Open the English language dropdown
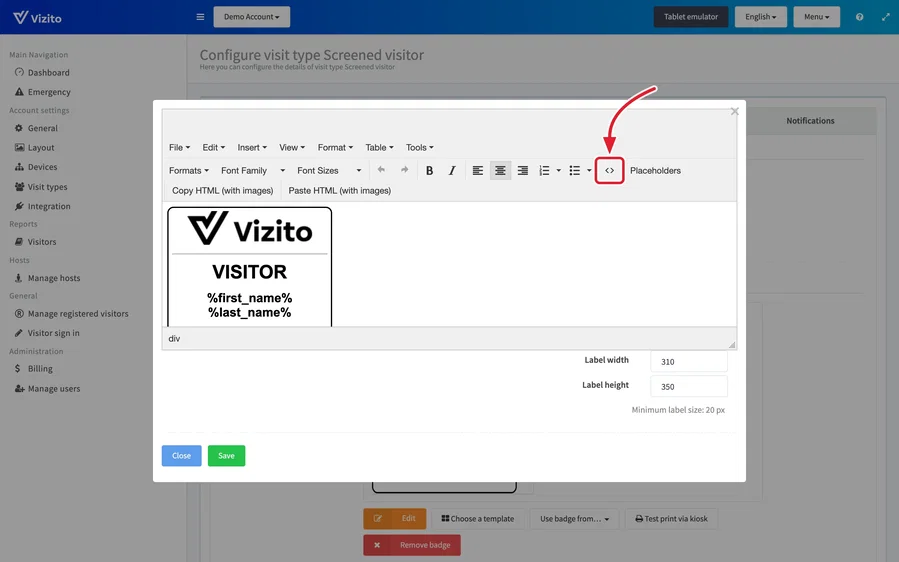Viewport: 899px width, 562px height. [760, 17]
